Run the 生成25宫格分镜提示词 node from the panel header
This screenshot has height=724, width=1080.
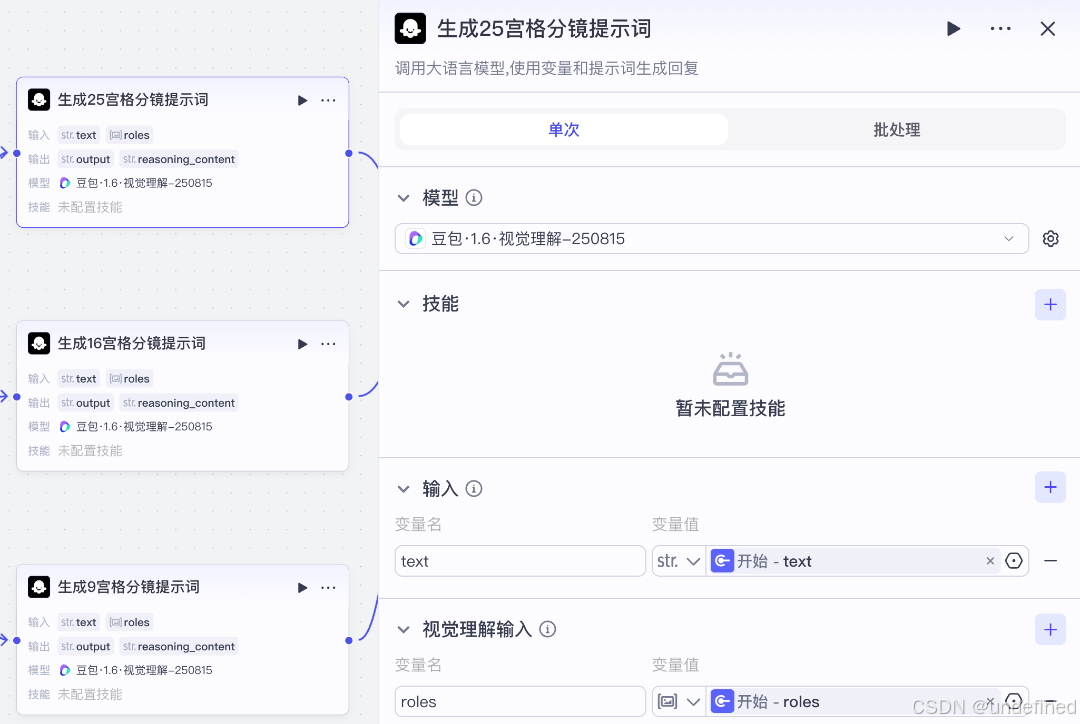[953, 29]
